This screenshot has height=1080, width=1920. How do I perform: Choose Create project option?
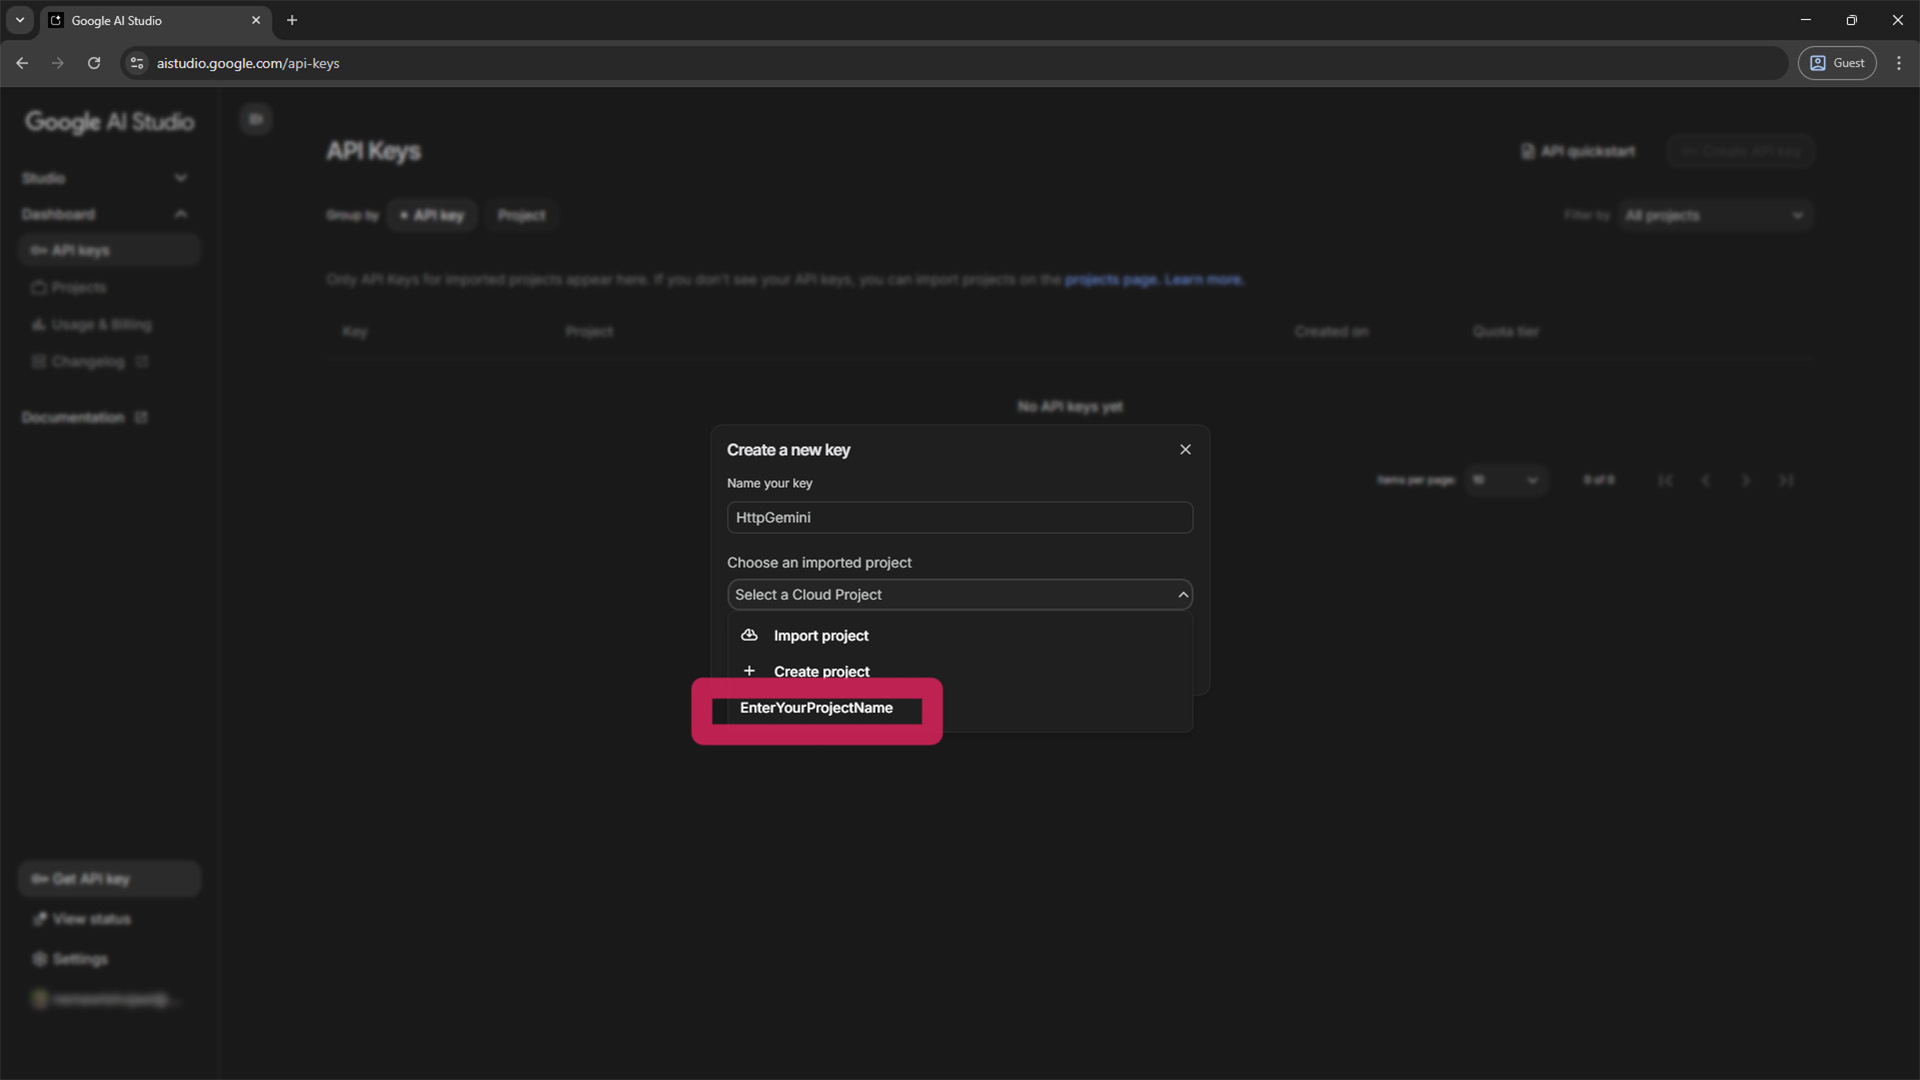[959, 672]
